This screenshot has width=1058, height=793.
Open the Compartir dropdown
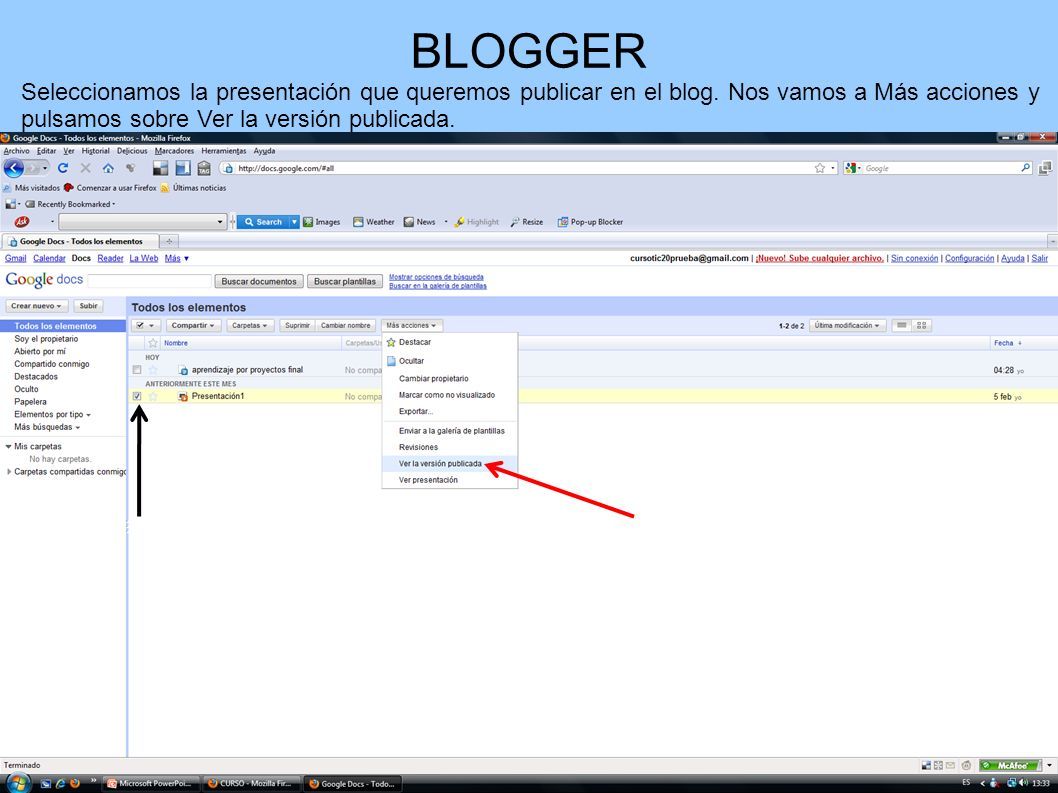[x=192, y=325]
